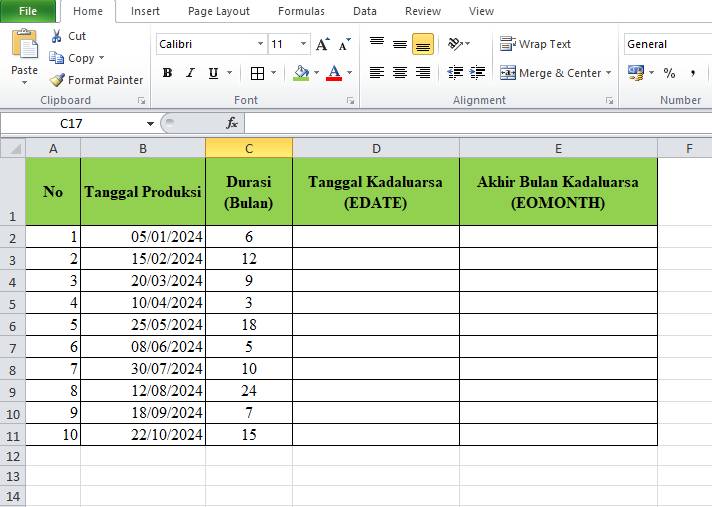Apply Comma Style

[x=692, y=73]
